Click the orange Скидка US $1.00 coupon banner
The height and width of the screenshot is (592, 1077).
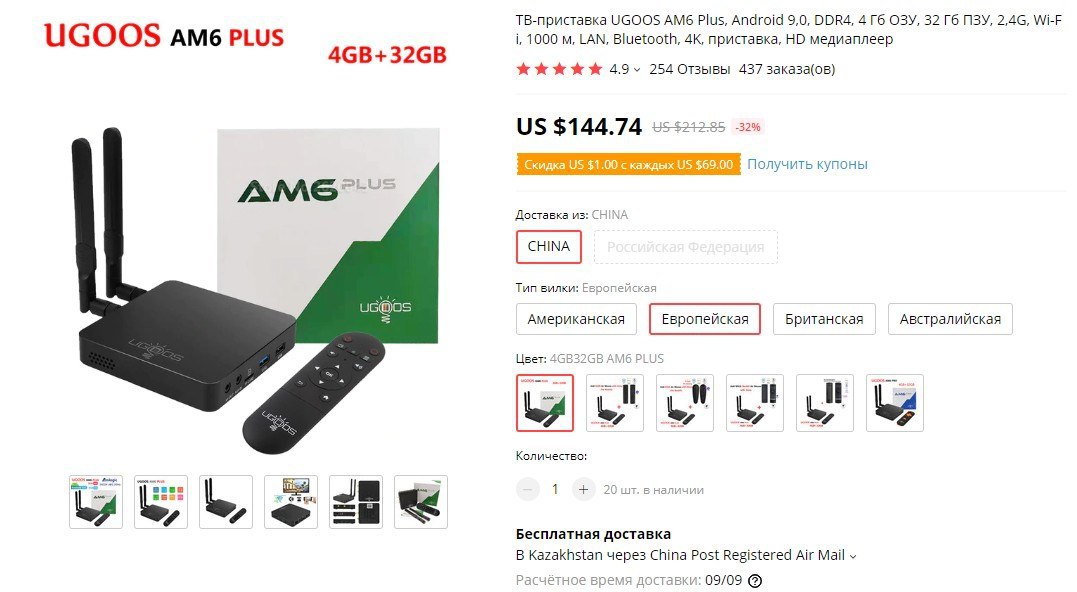(x=628, y=165)
